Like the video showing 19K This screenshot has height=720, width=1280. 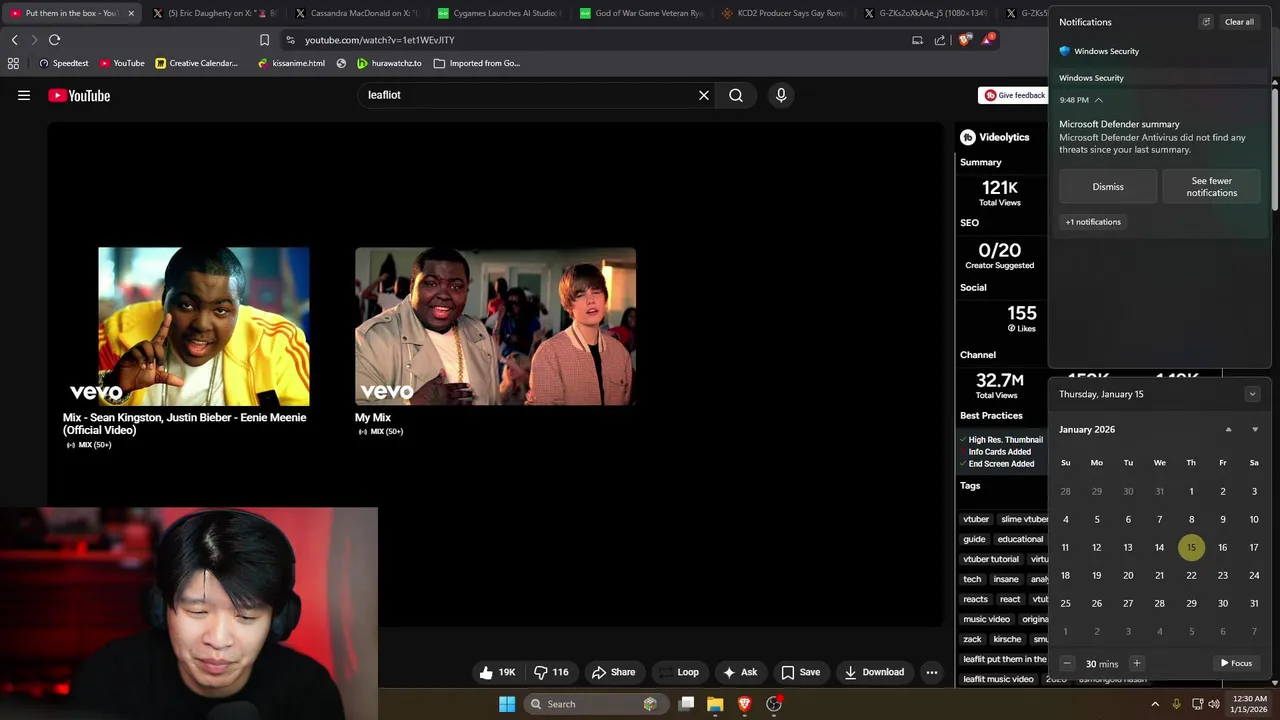pos(497,672)
